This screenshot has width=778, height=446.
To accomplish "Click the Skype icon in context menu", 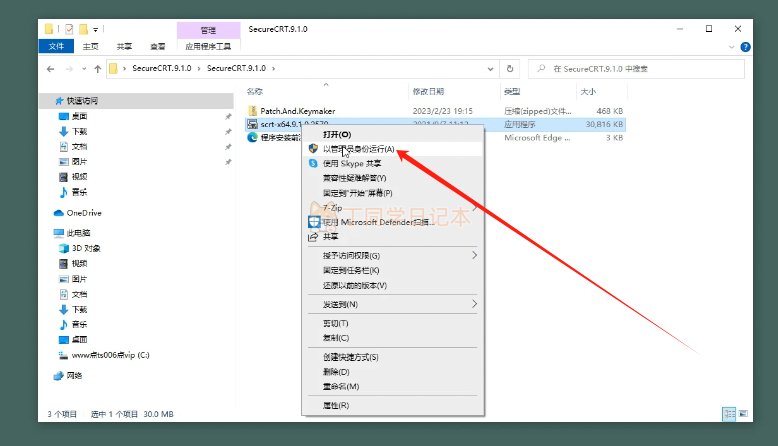I will 313,163.
